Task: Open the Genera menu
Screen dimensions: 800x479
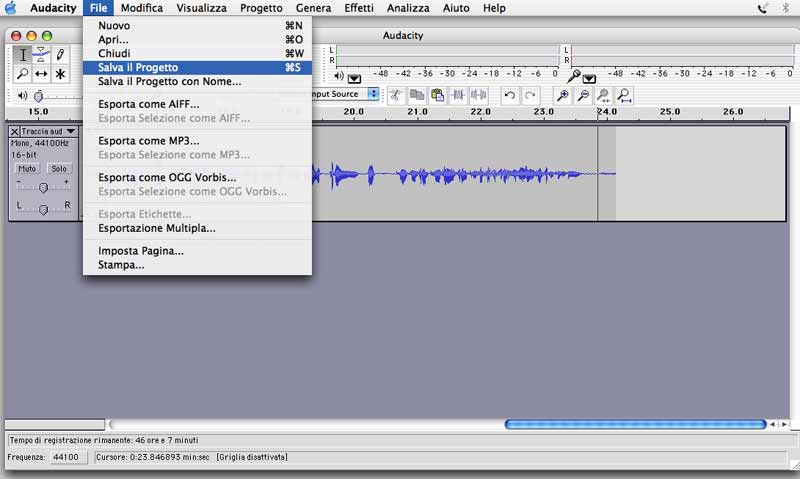Action: (313, 8)
